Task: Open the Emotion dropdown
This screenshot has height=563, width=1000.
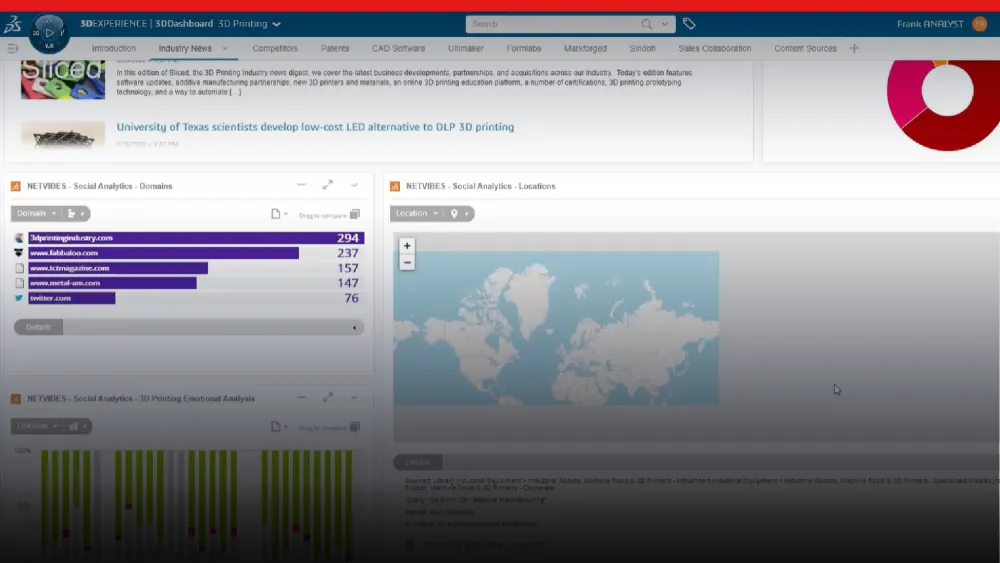Action: pyautogui.click(x=37, y=426)
